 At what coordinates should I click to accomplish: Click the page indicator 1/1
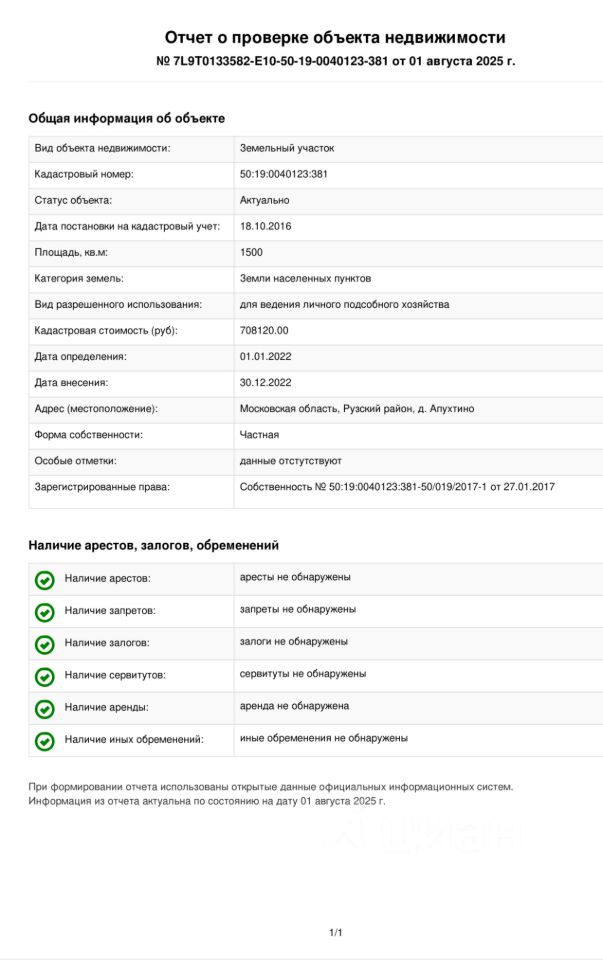336,933
